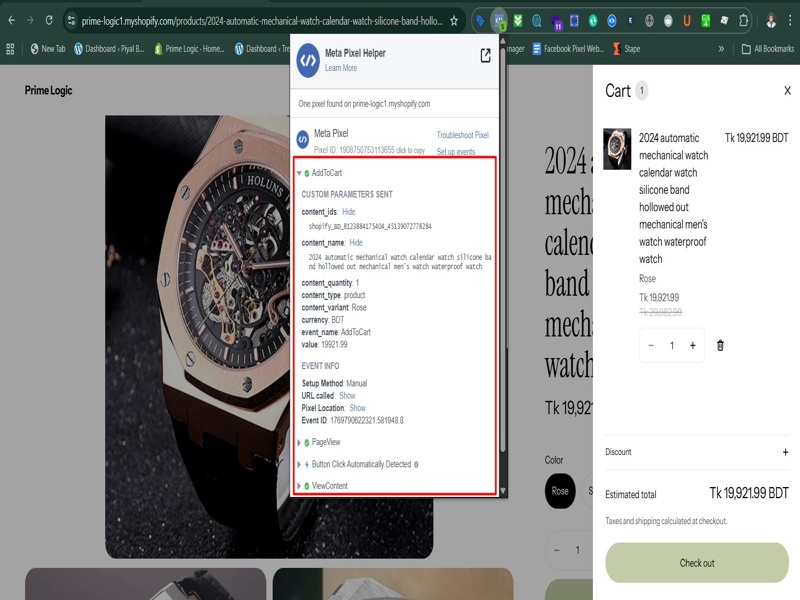Open Facebook Pixel Web... bookmark
Viewport: 800px width, 600px height.
click(568, 49)
